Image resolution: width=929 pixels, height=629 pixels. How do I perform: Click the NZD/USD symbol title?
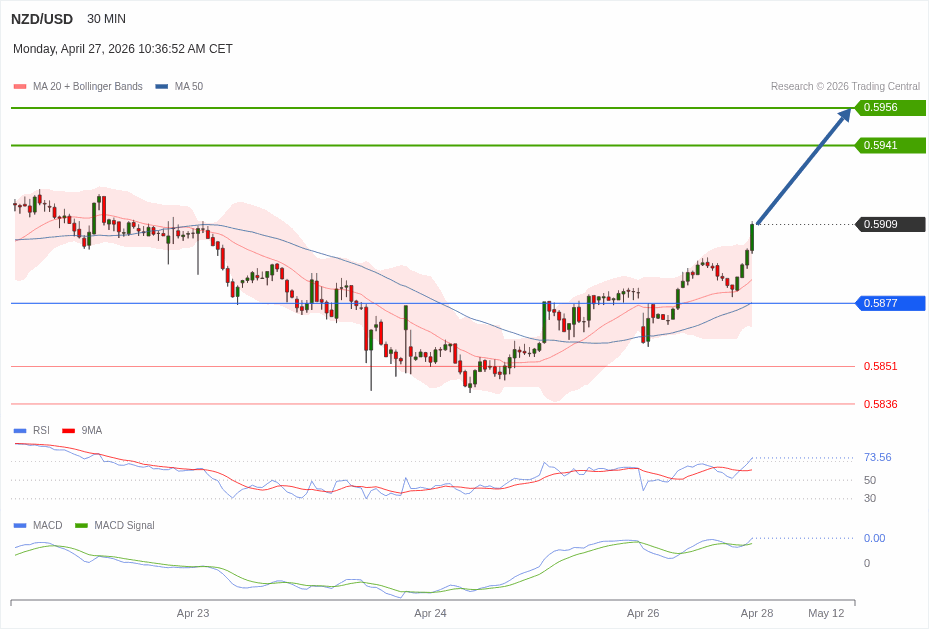coord(42,19)
